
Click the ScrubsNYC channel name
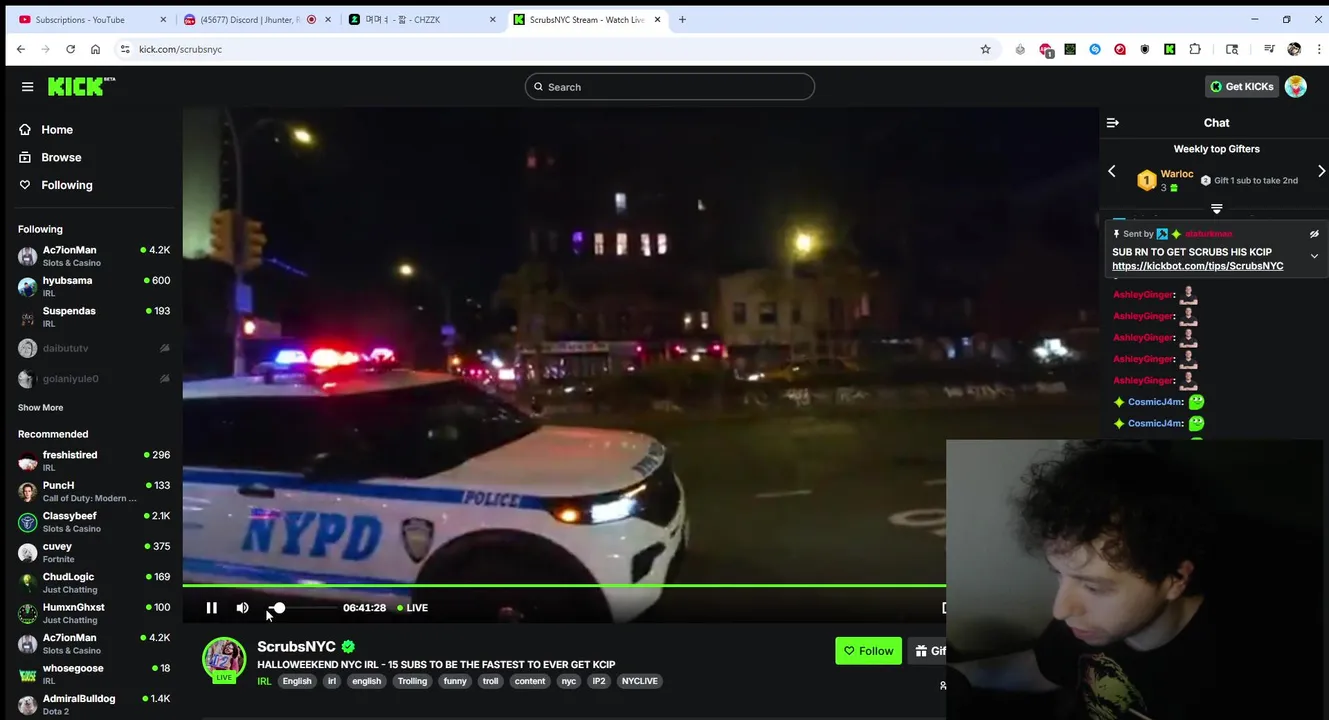(x=296, y=647)
